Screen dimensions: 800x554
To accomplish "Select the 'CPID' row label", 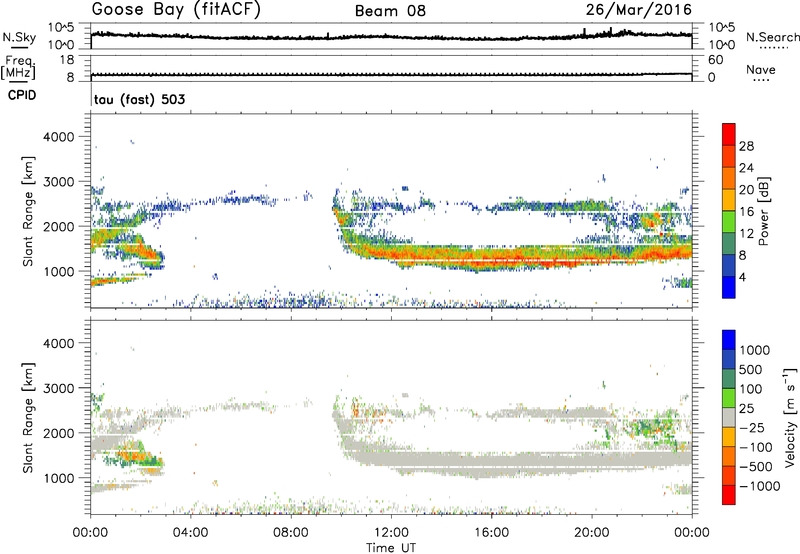I will (x=22, y=95).
